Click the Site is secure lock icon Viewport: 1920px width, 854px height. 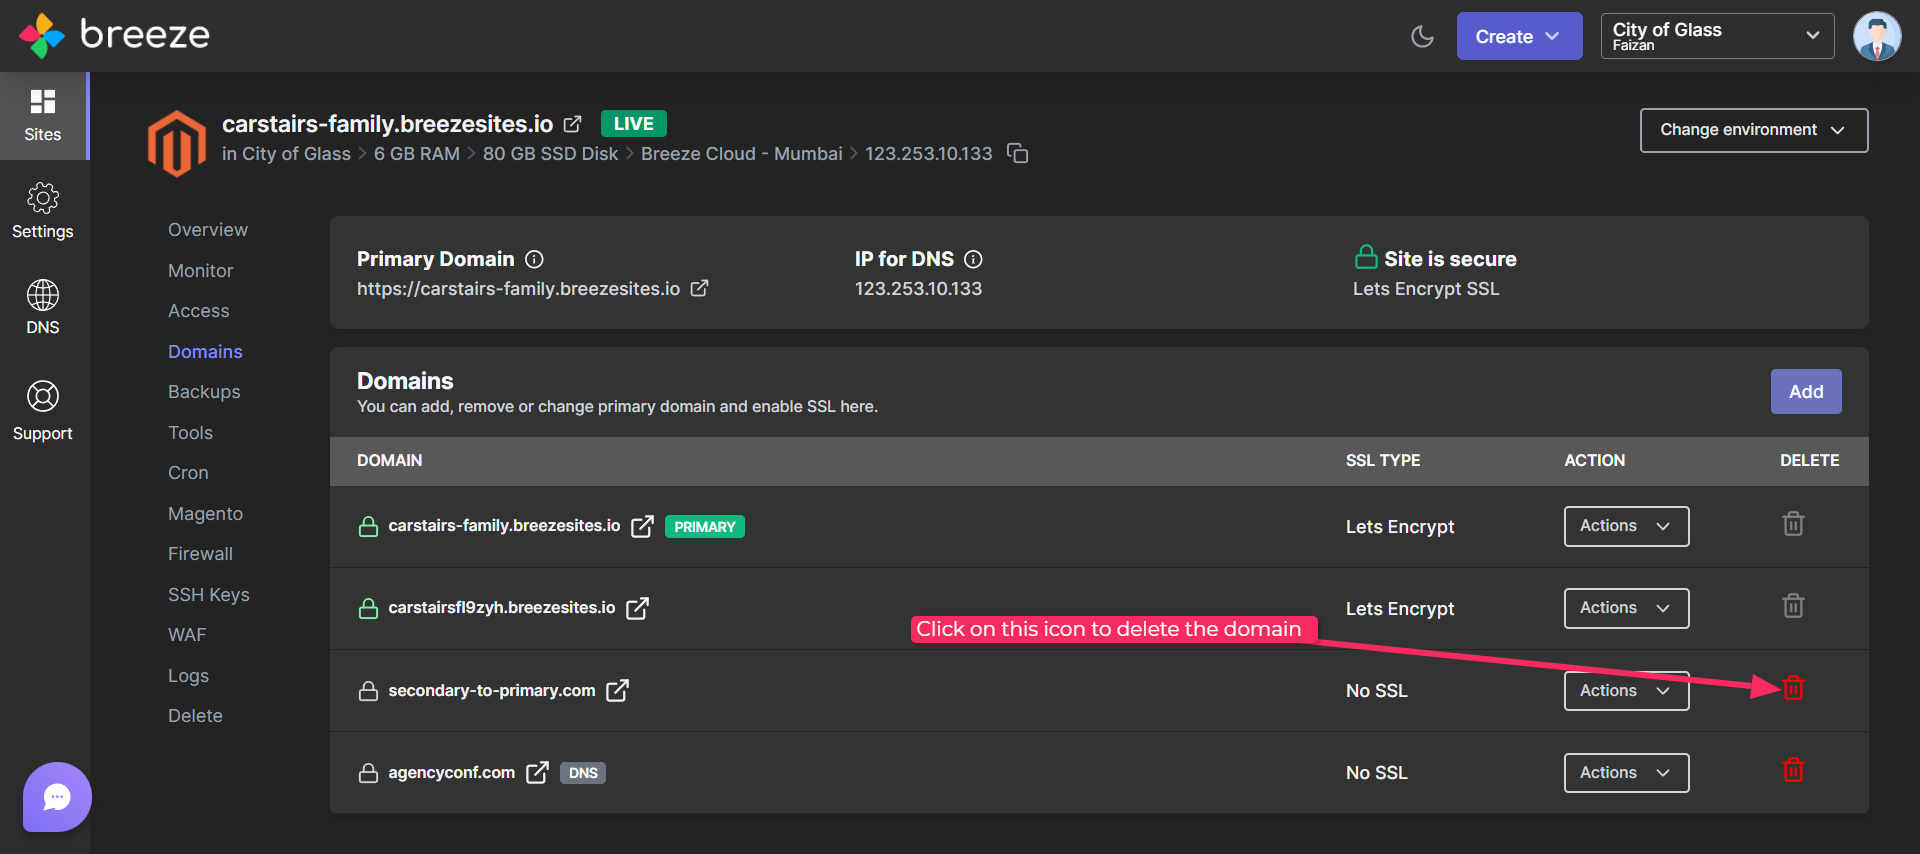1366,258
